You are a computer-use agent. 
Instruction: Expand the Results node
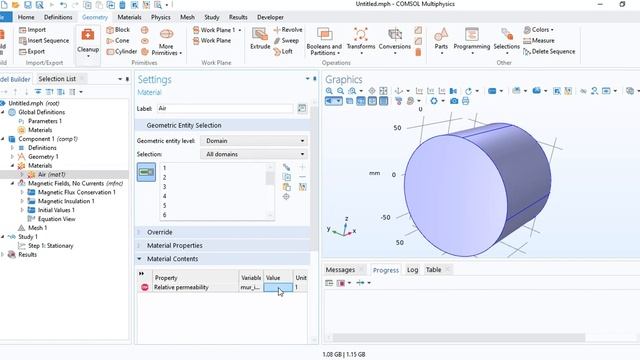[3, 255]
